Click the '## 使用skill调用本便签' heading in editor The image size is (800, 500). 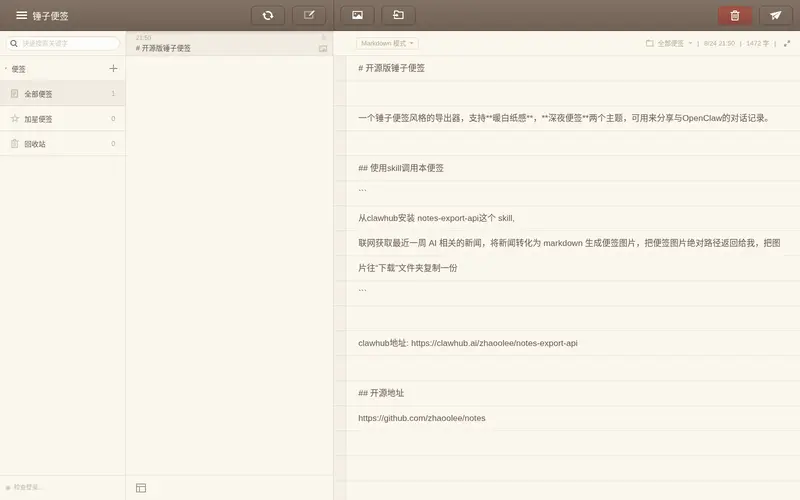401,168
